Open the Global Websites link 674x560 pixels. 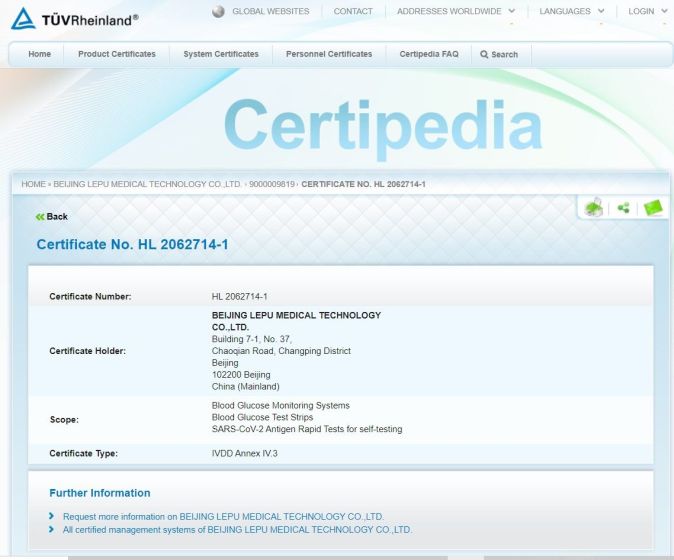click(x=271, y=11)
